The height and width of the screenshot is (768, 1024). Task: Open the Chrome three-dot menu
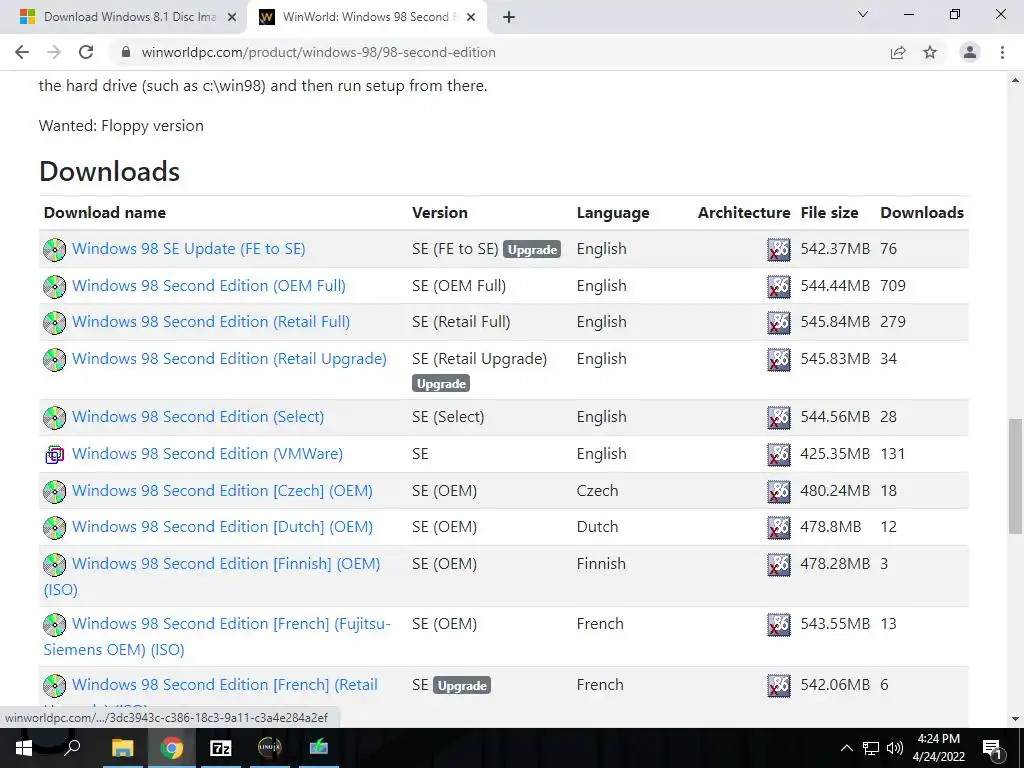click(x=1002, y=52)
